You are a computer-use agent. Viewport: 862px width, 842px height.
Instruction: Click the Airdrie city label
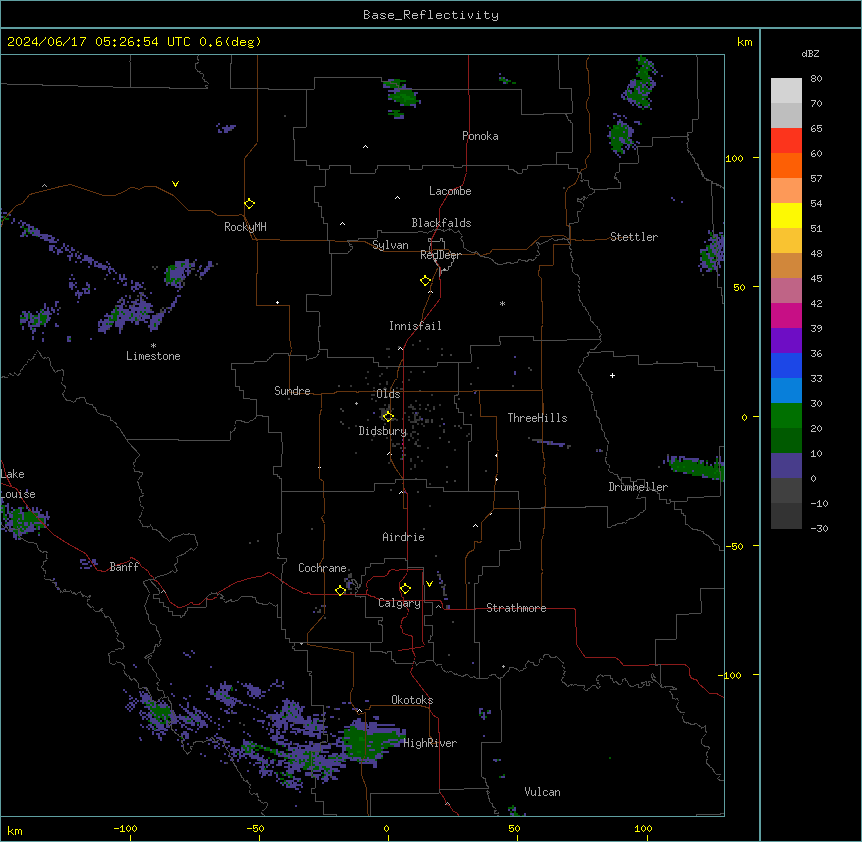403,537
